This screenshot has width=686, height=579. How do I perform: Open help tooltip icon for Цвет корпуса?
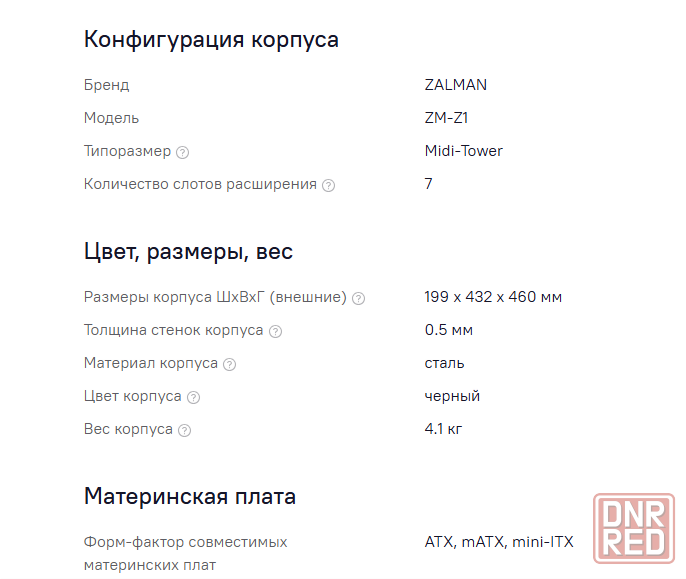[193, 397]
